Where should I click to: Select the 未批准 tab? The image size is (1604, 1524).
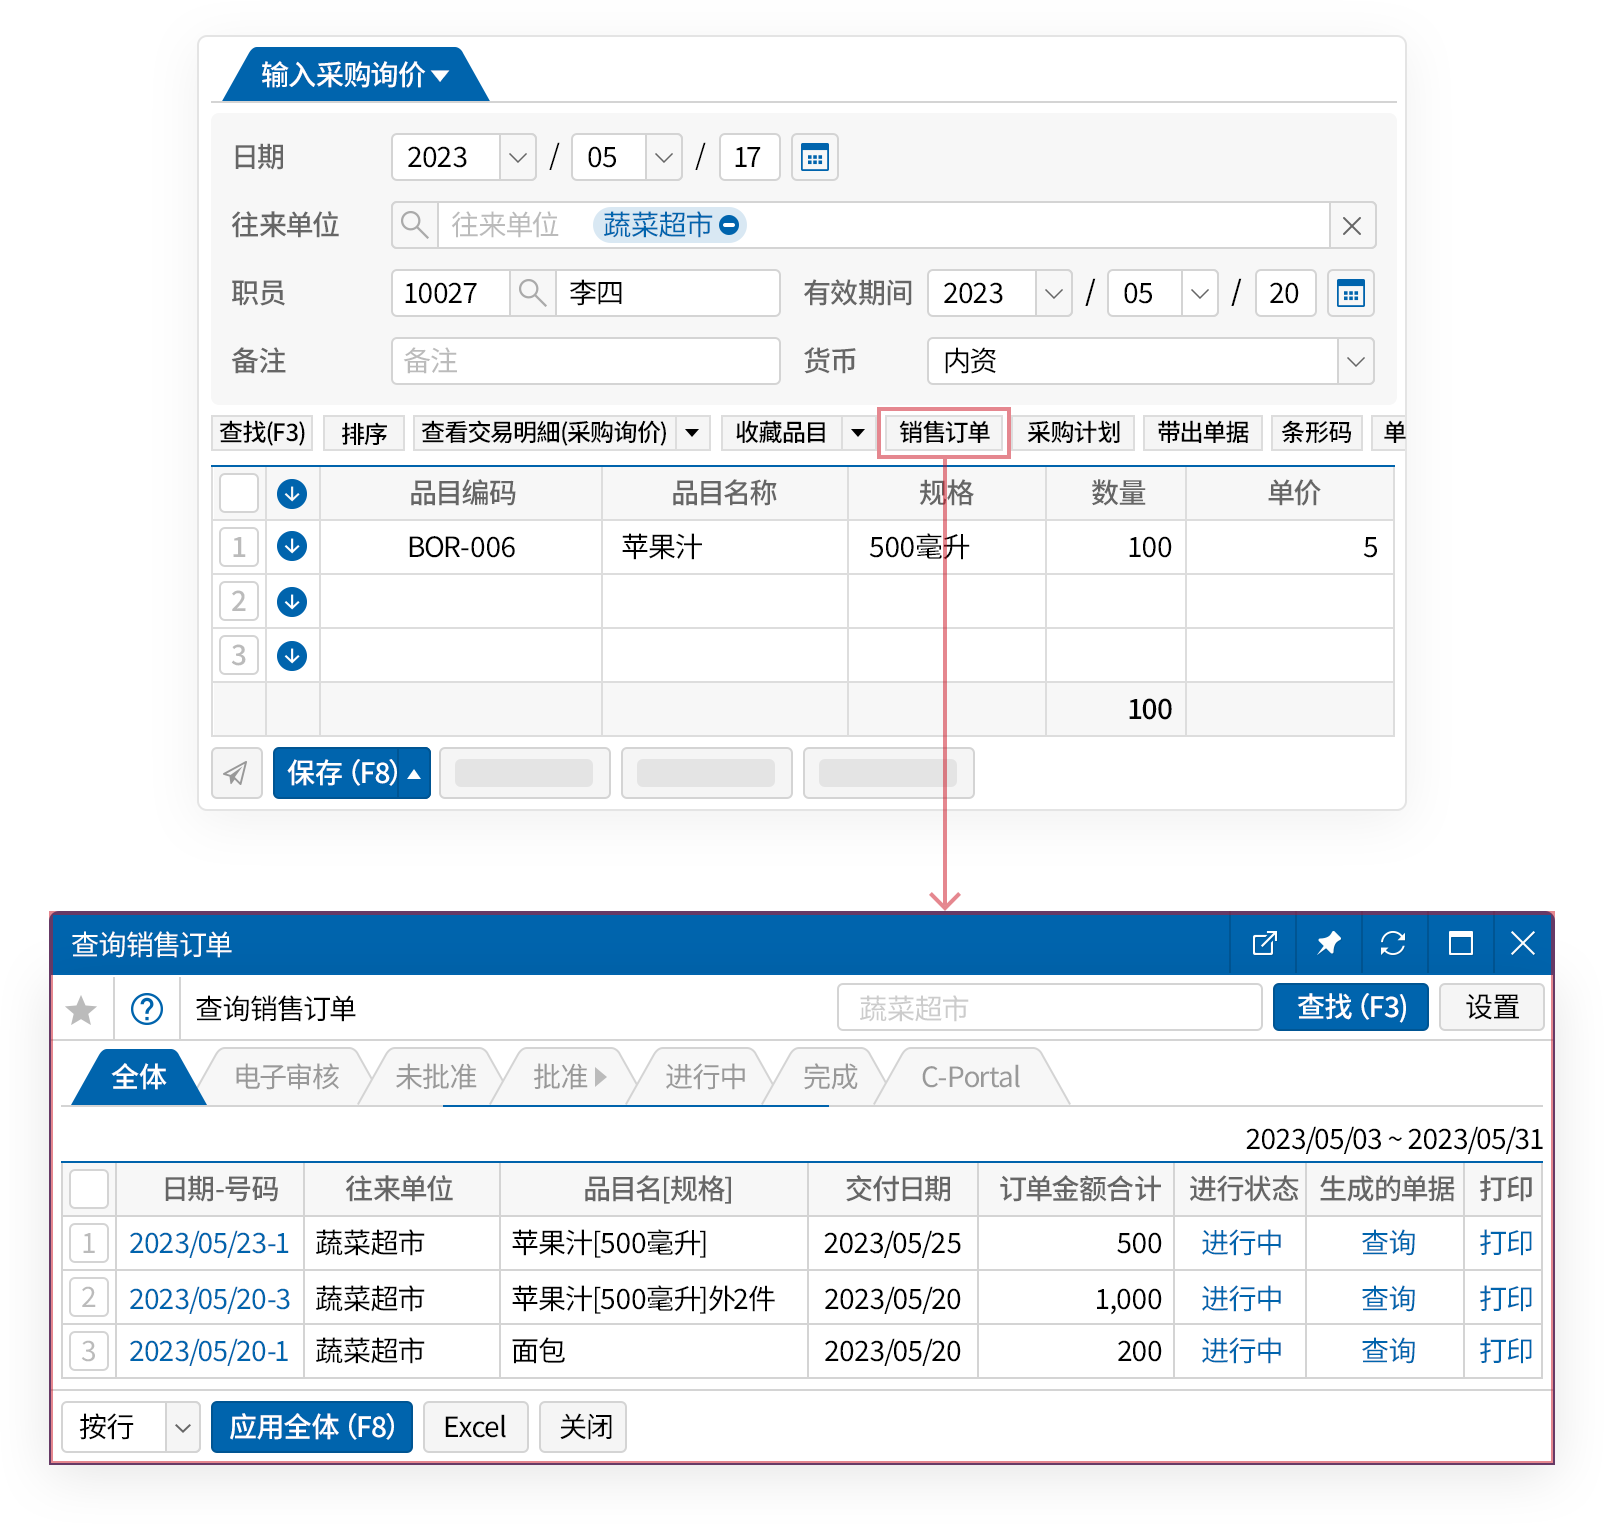(x=436, y=1077)
